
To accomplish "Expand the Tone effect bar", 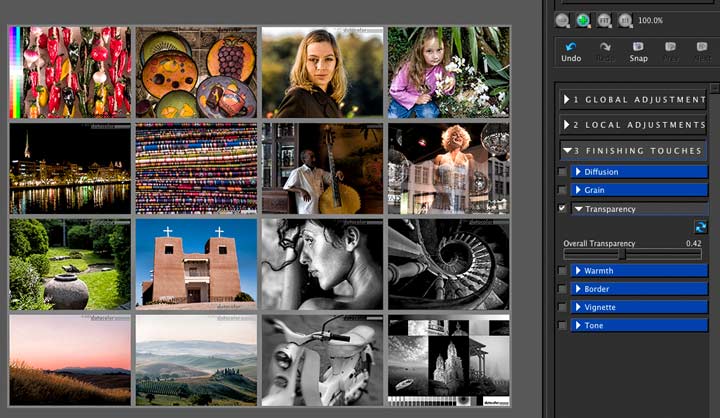I will click(x=639, y=325).
